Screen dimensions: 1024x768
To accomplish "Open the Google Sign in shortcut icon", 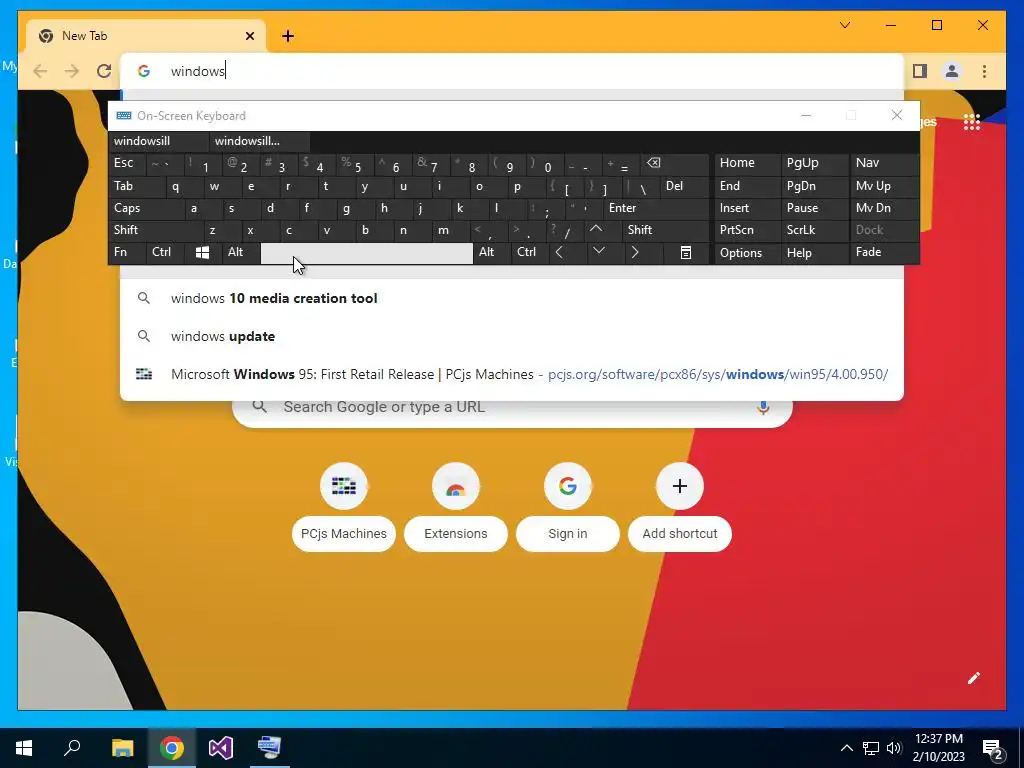I will (568, 486).
